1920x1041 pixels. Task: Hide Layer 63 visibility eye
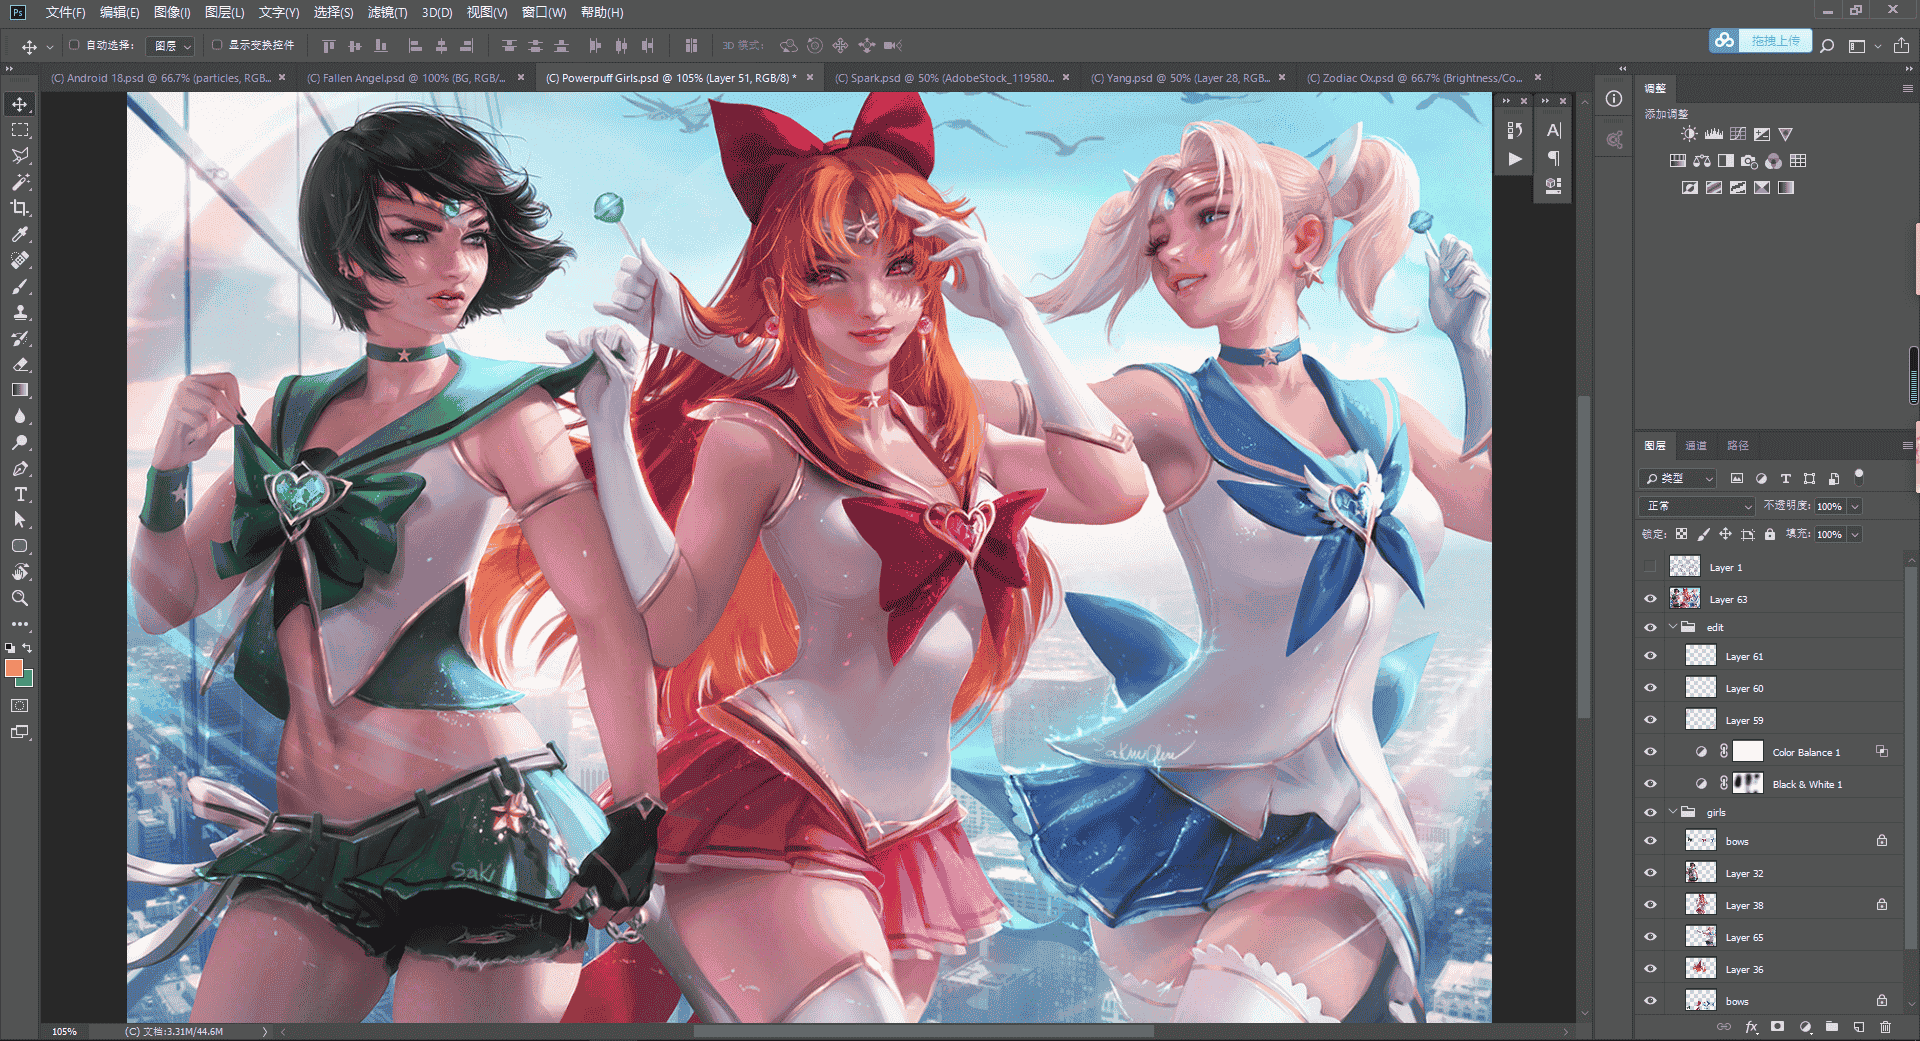(1650, 599)
